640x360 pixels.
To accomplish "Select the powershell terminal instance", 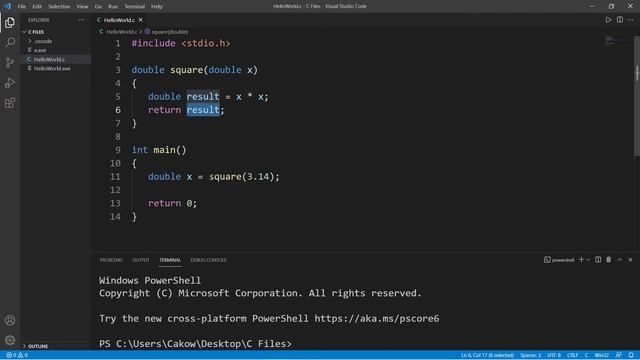I will point(559,260).
